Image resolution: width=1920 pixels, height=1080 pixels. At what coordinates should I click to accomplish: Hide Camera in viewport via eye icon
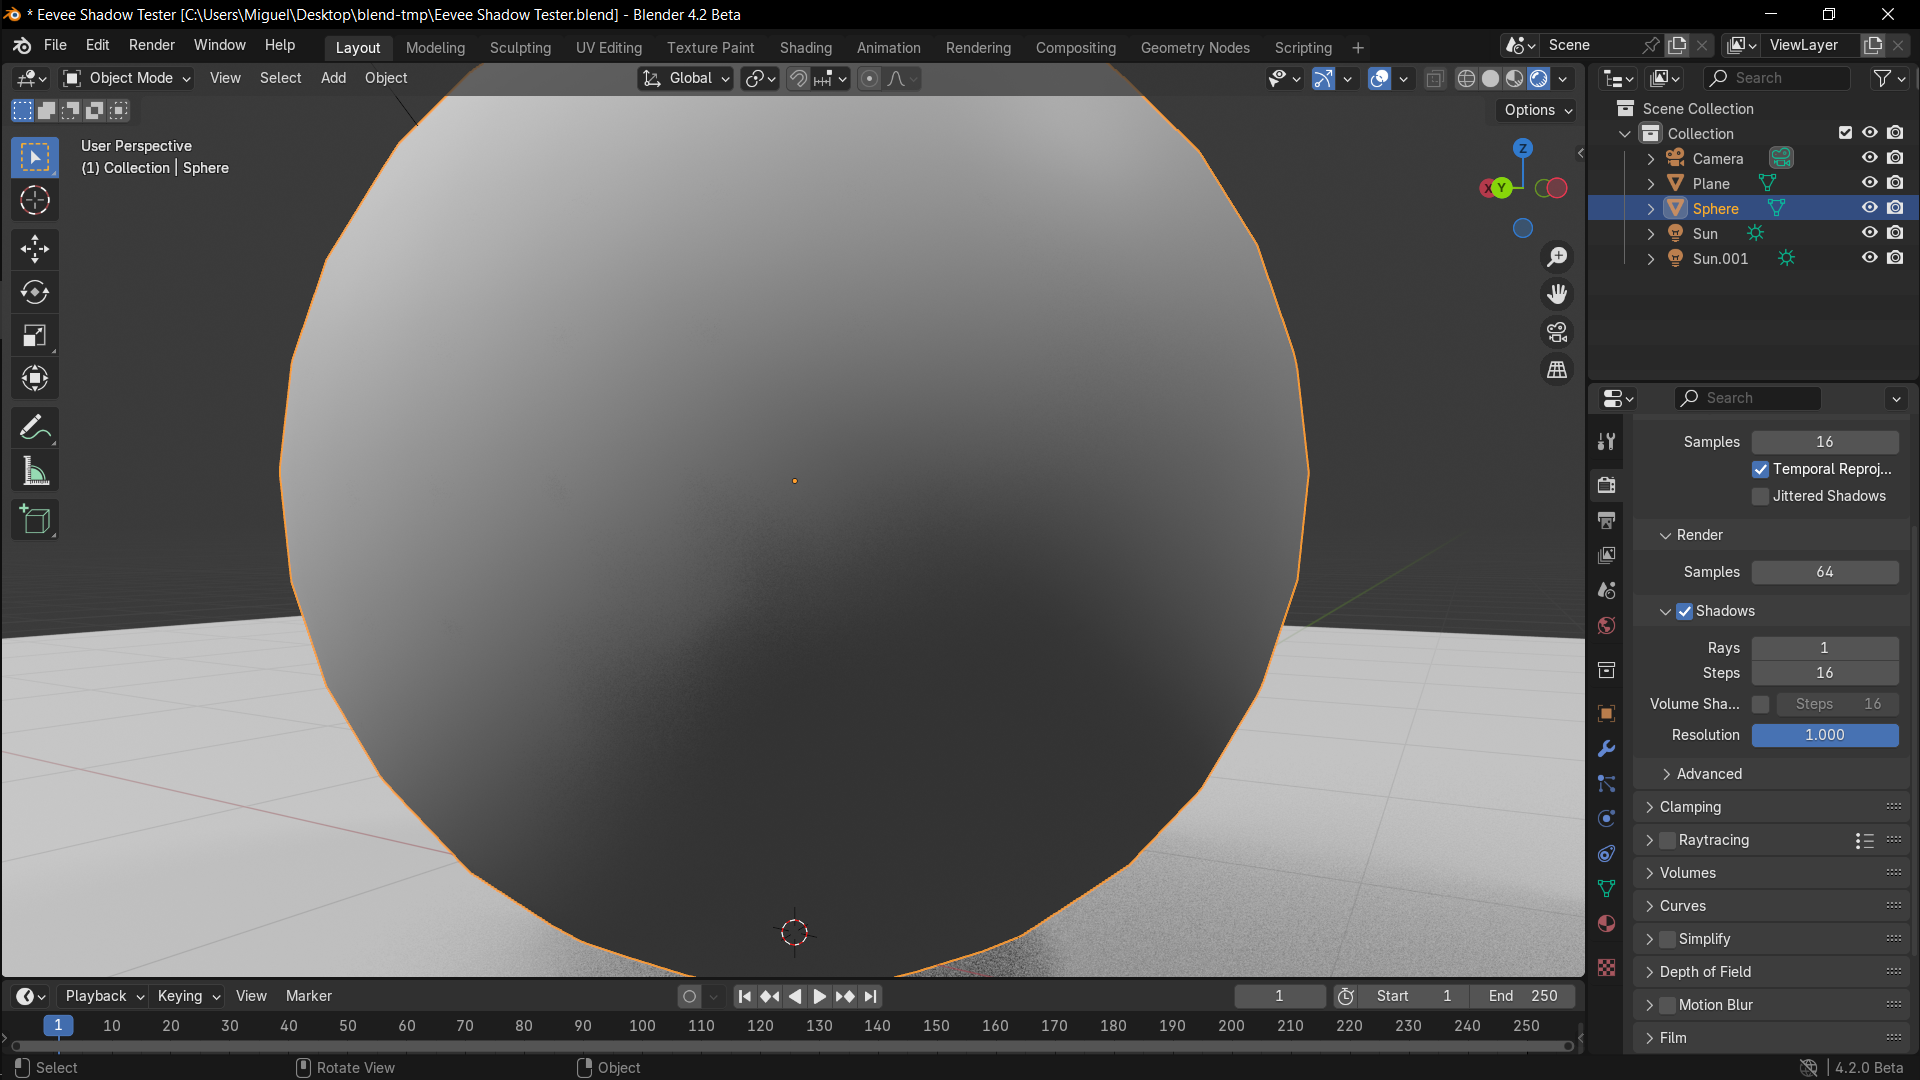[1869, 158]
